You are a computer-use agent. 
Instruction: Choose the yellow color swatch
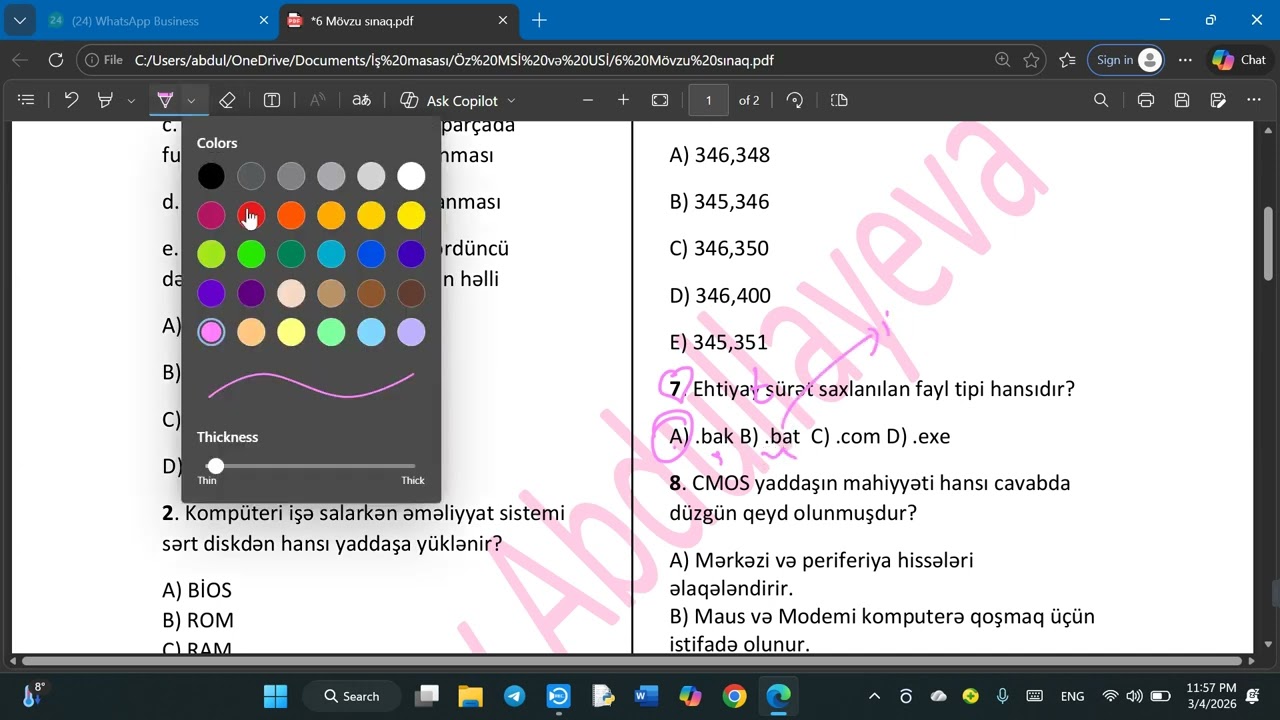tap(411, 215)
